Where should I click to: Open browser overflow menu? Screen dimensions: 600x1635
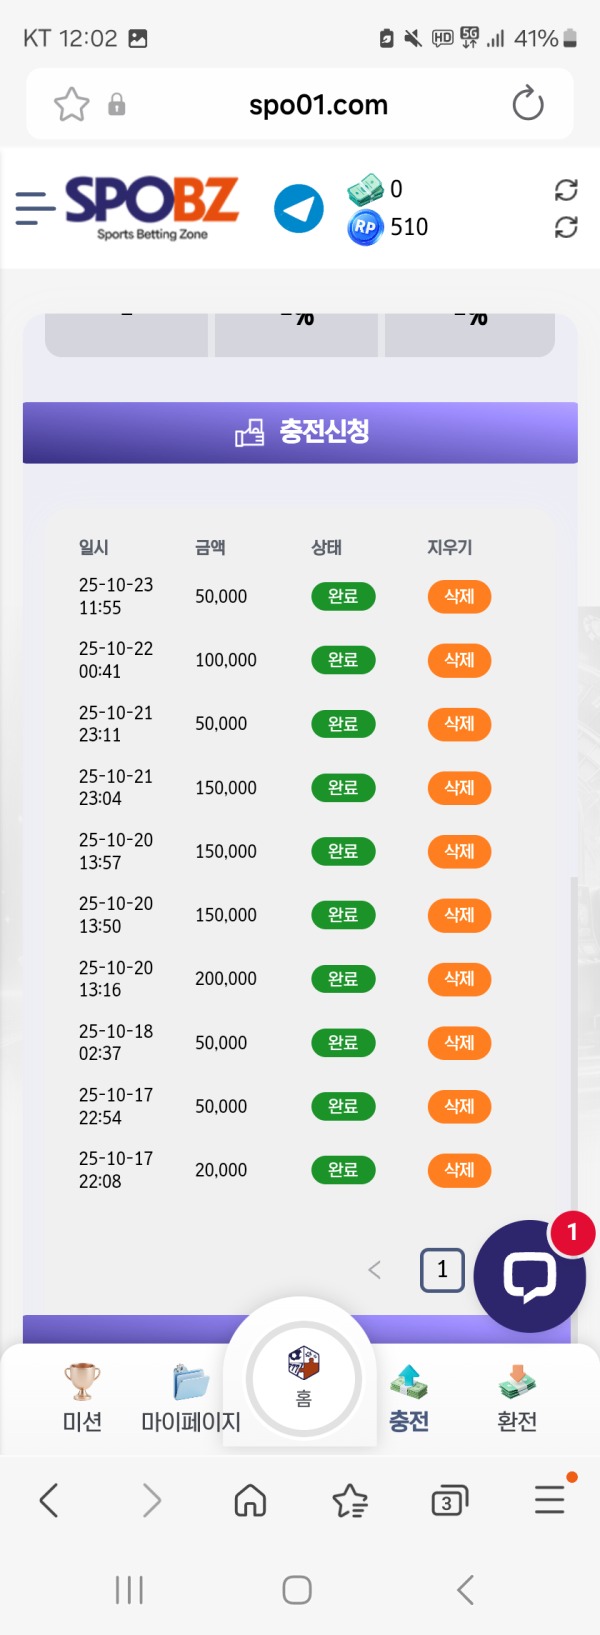(x=548, y=1500)
